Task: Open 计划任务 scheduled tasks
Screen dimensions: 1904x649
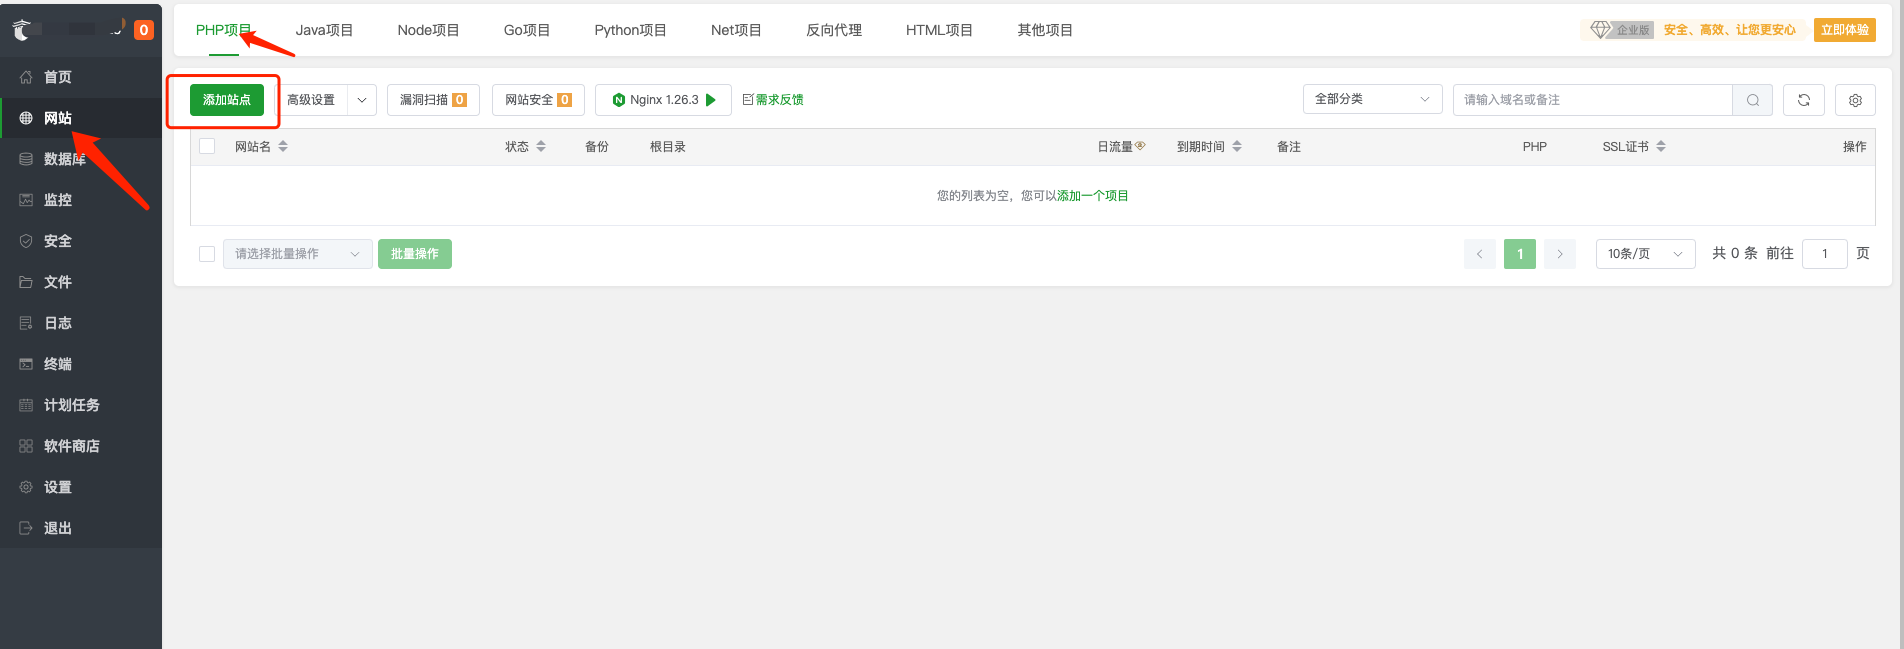Action: 80,405
